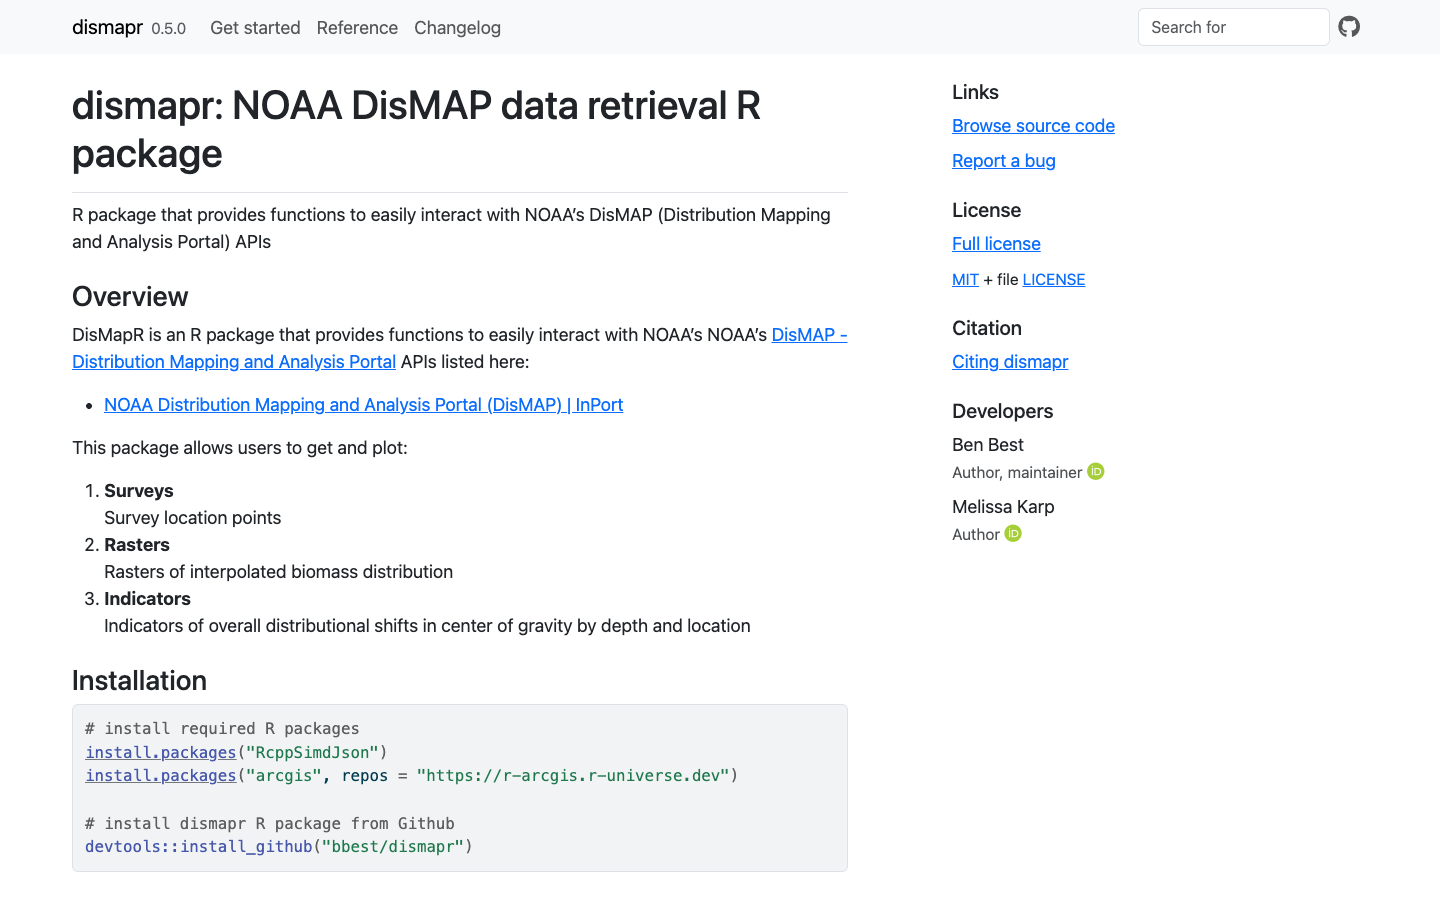Open the Browse source code link
This screenshot has height=900, width=1440.
coord(1033,126)
